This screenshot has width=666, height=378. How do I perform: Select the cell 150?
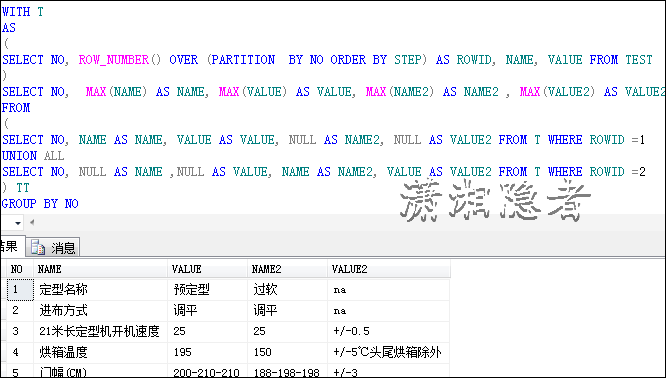pos(288,352)
